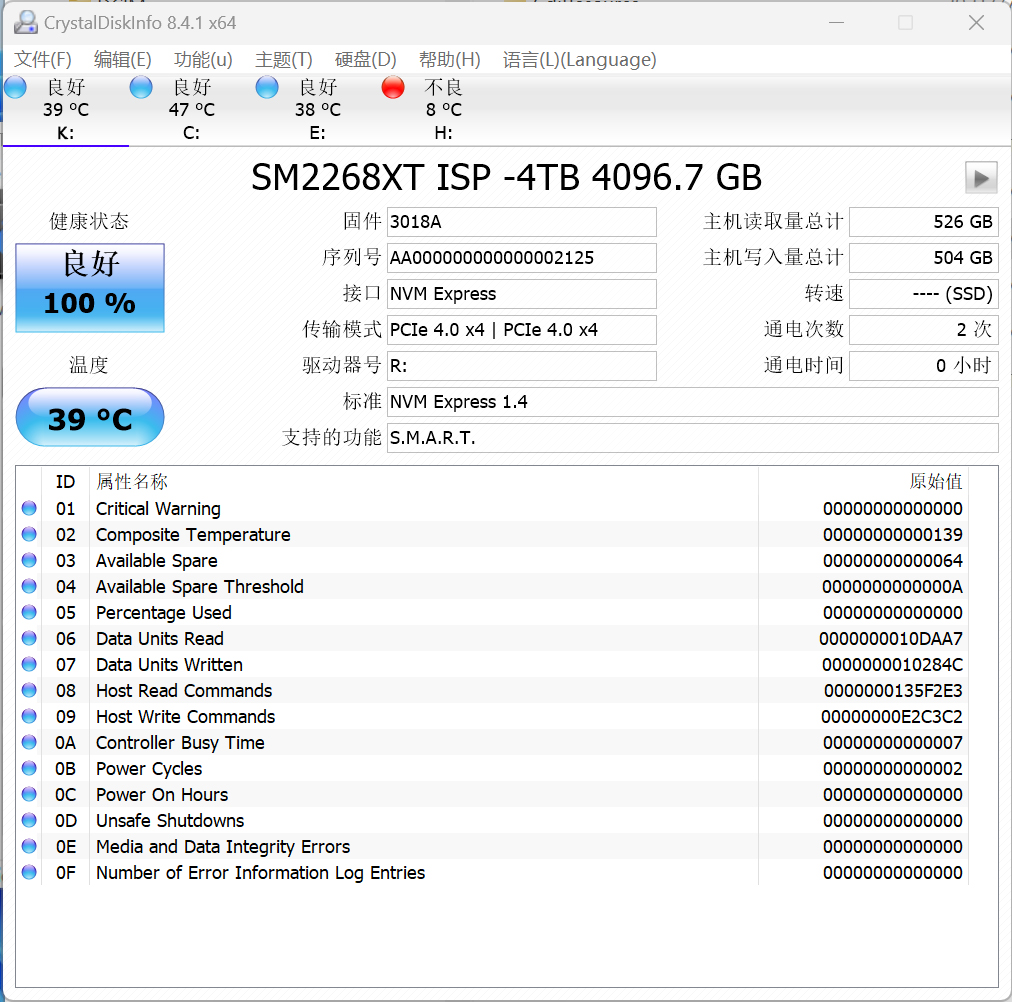Click the next disk arrow button

click(980, 178)
